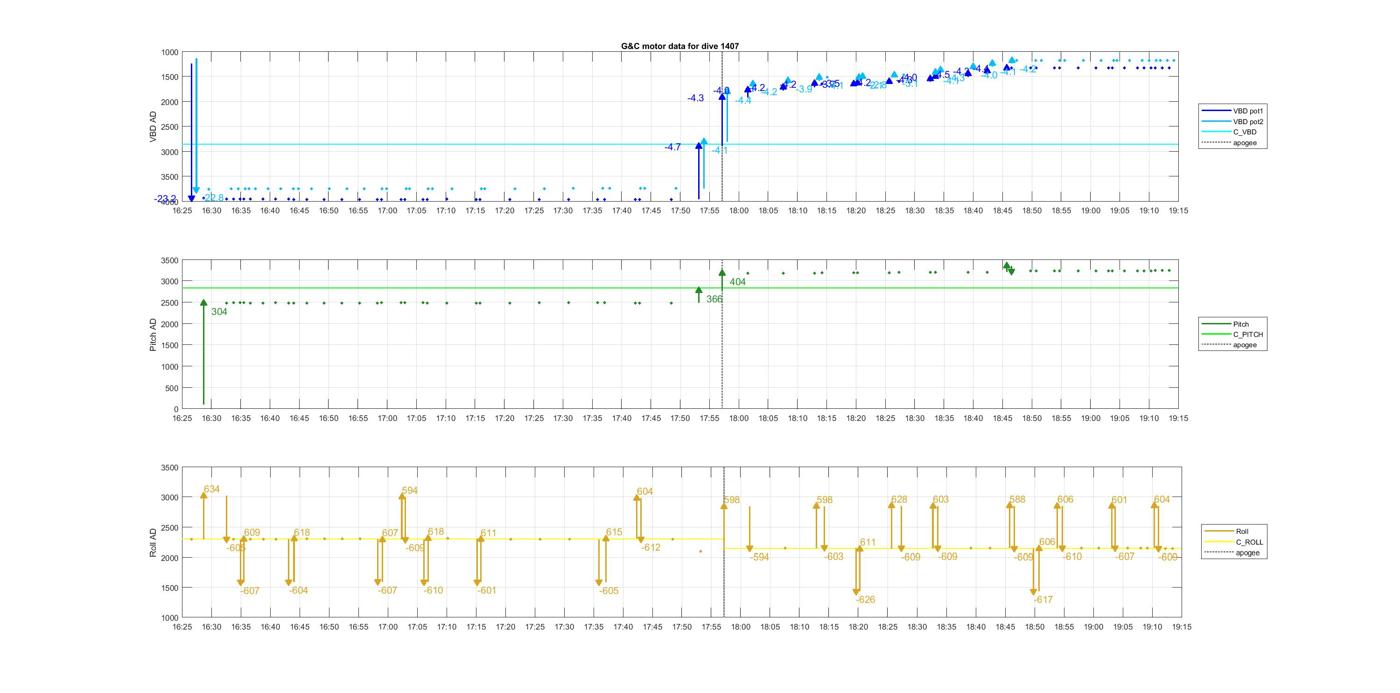Click the '3500' tick on Pitch AD axis

coord(169,261)
